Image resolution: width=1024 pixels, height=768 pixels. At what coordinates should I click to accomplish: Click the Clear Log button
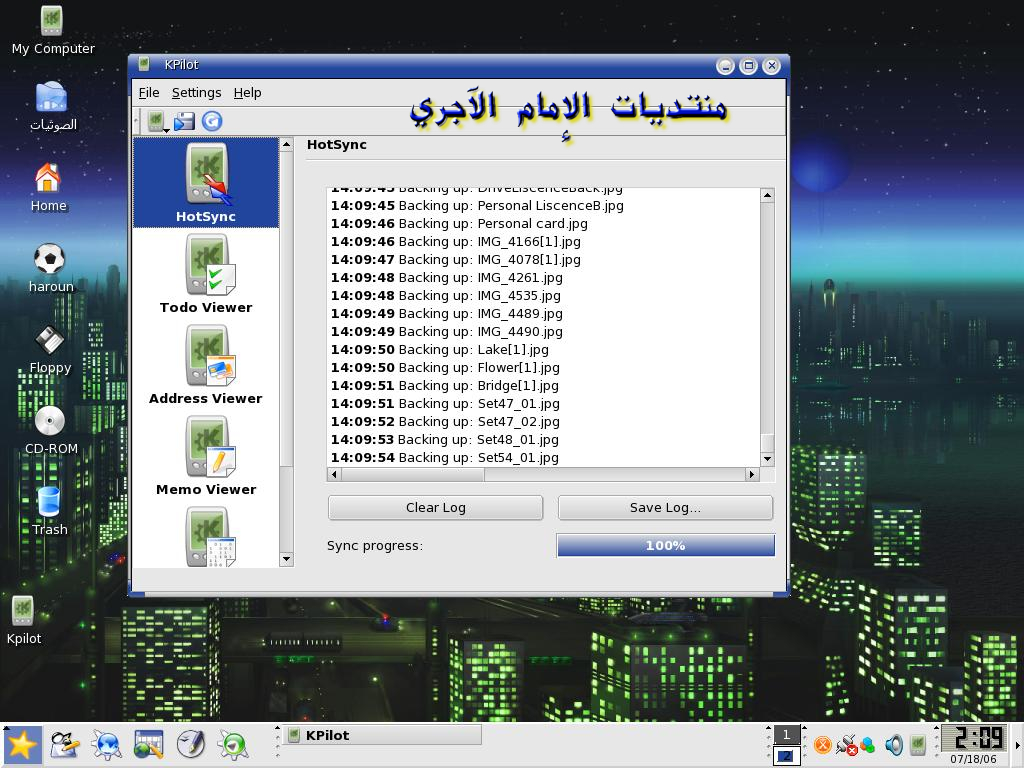coord(436,507)
